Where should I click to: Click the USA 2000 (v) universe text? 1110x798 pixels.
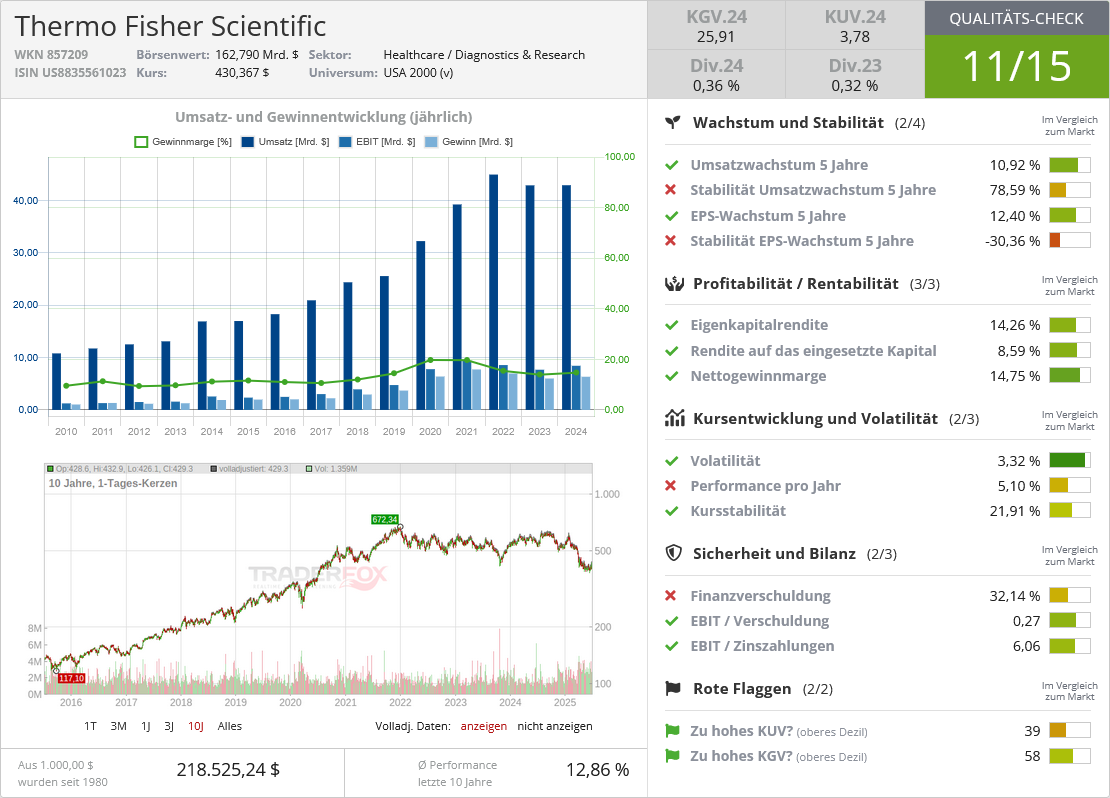click(418, 72)
